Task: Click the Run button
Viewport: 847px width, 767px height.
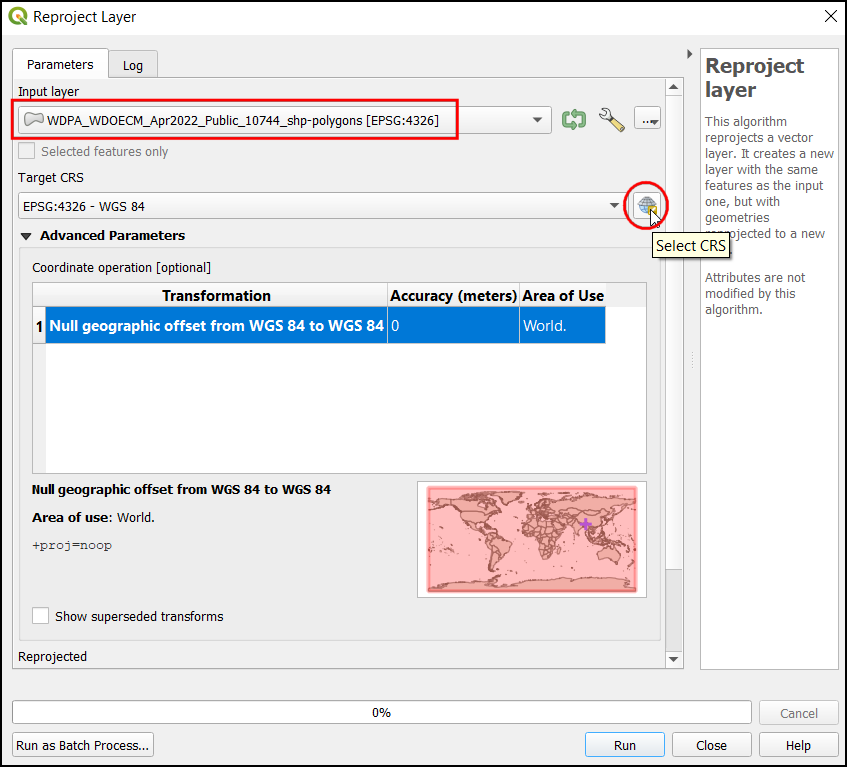Action: pyautogui.click(x=624, y=745)
